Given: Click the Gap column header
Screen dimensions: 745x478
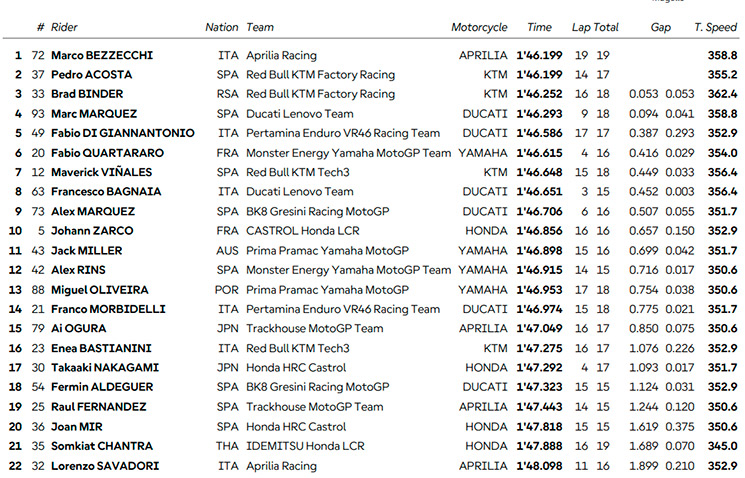Looking at the screenshot, I should pos(660,28).
